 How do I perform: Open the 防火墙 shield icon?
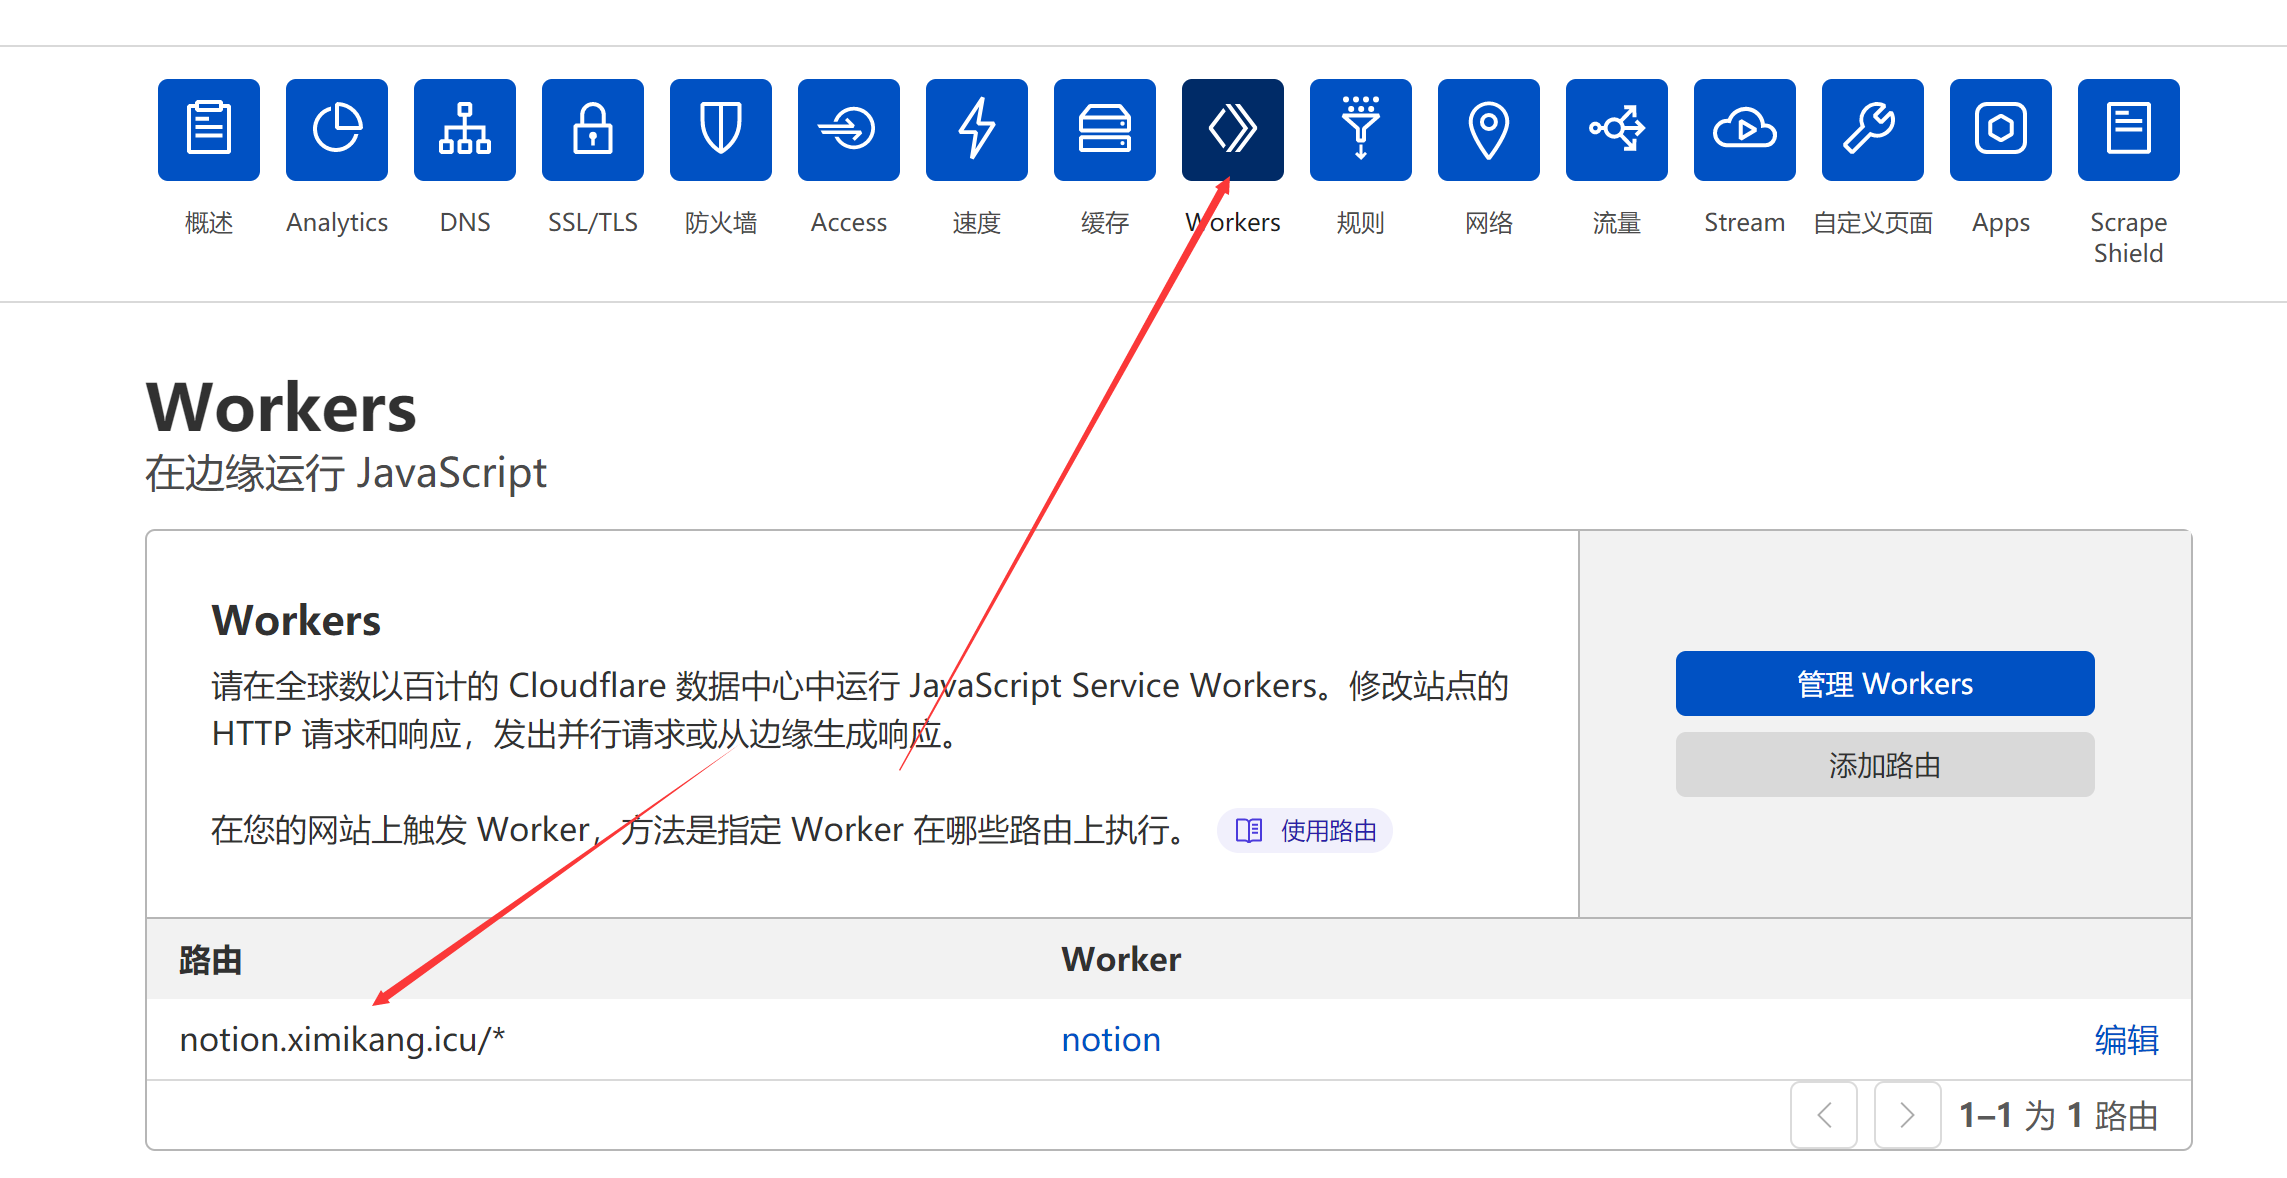tap(721, 130)
